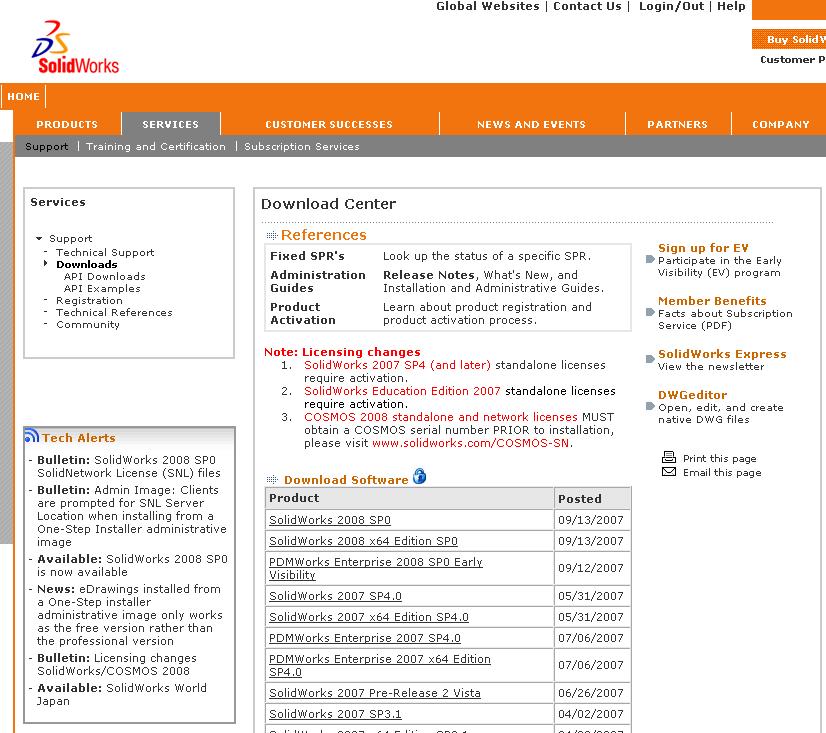
Task: Click the printer icon for Print this page
Action: tap(669, 457)
